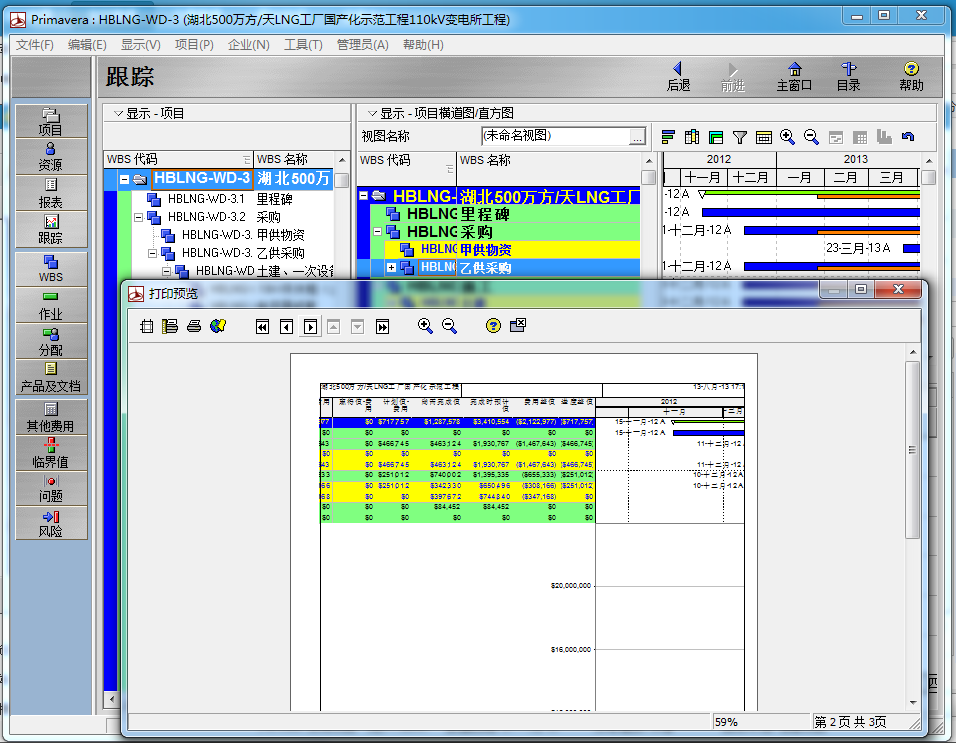Collapse the HBLNG-WD-3.2 采购 node
The height and width of the screenshot is (743, 956).
tap(138, 217)
